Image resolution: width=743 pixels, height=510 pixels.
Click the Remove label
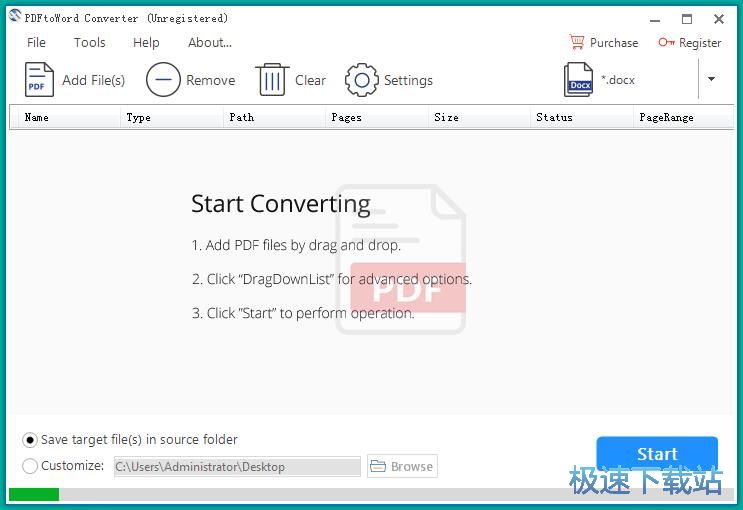(x=210, y=80)
